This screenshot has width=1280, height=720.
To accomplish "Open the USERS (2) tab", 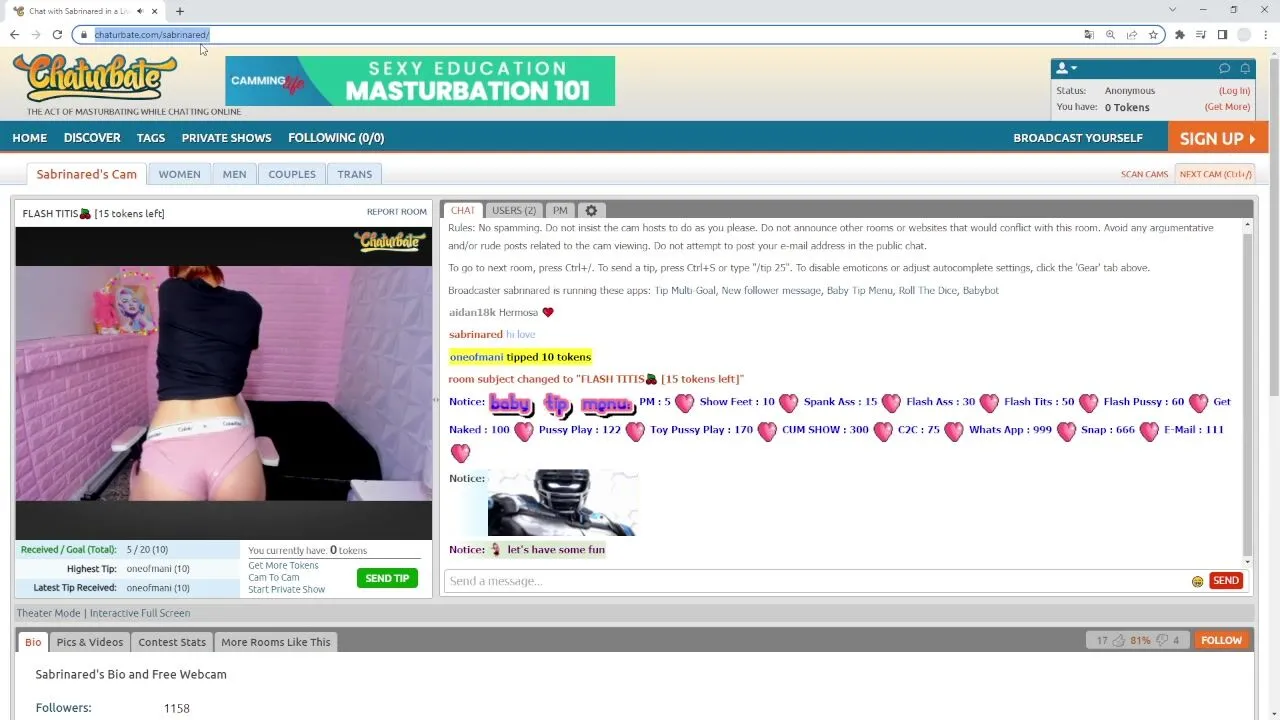I will click(514, 210).
